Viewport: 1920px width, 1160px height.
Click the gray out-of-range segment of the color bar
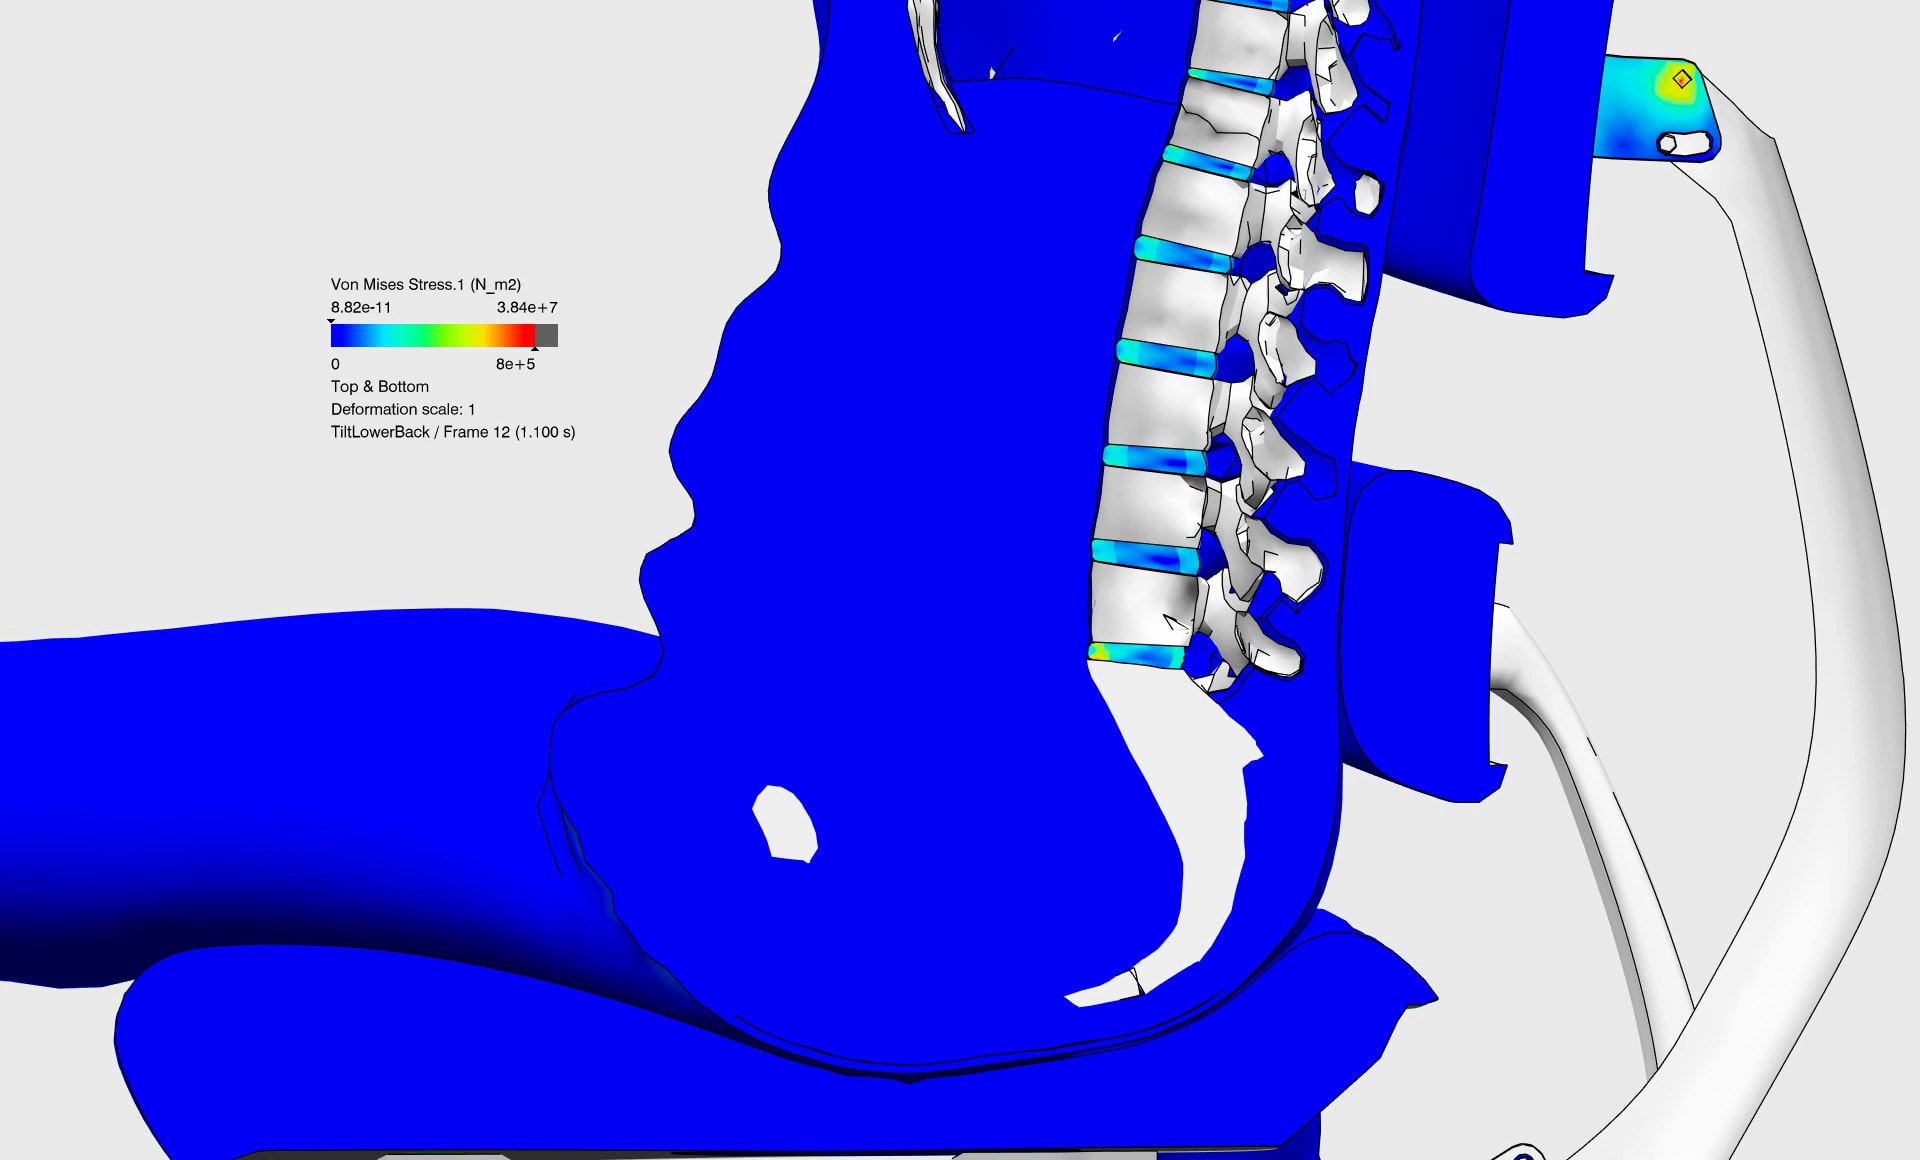click(548, 337)
